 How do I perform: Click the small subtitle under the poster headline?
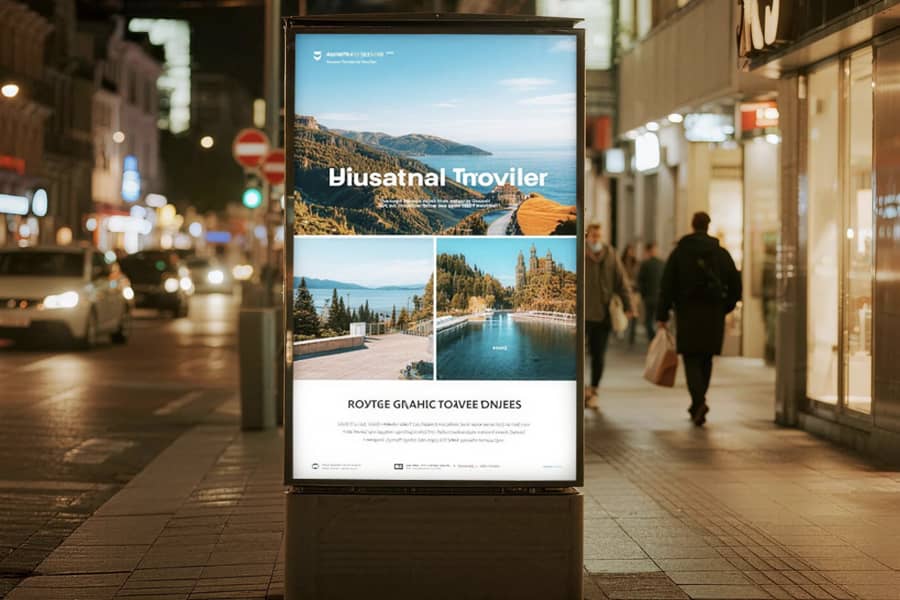(x=437, y=204)
